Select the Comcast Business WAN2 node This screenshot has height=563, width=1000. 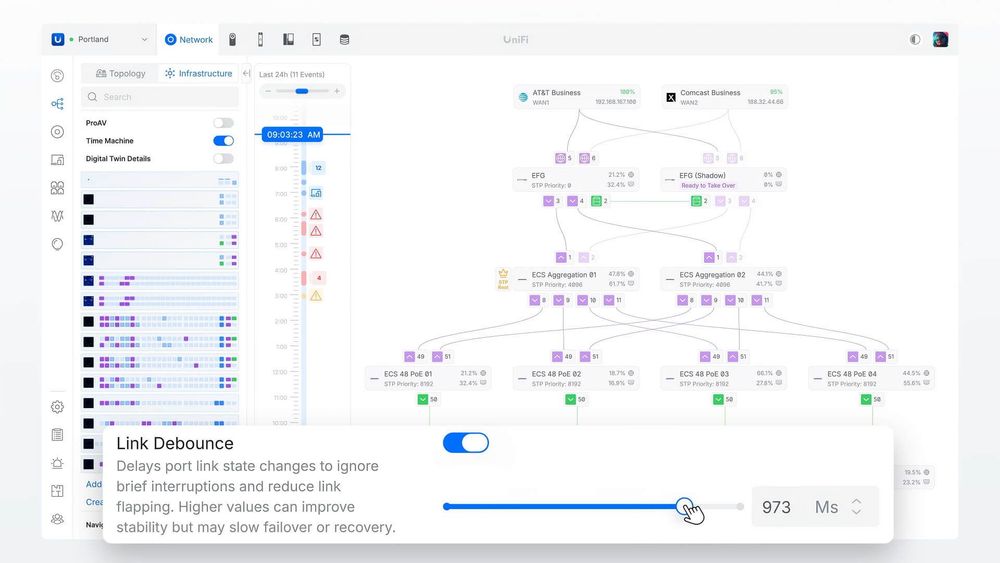(x=724, y=97)
